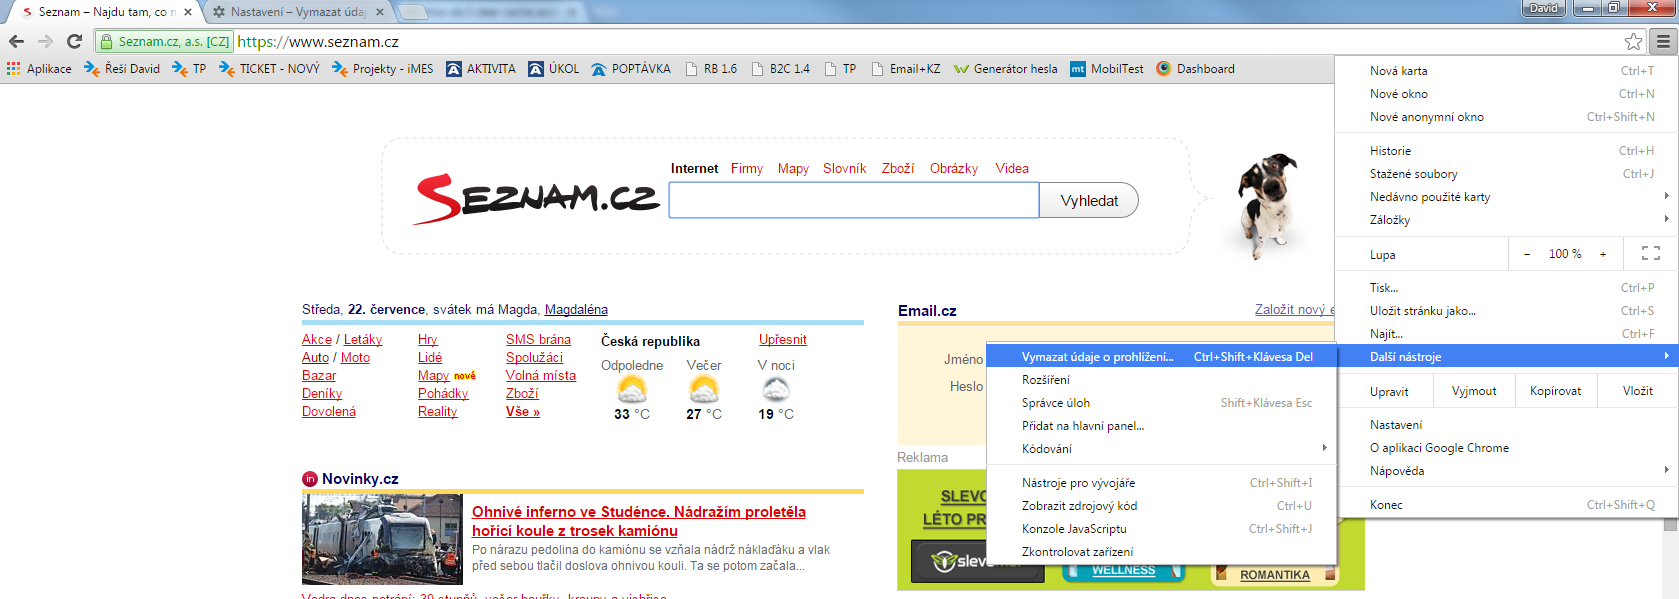Open the Řeší David bookmark
Image resolution: width=1679 pixels, height=599 pixels.
click(x=122, y=69)
